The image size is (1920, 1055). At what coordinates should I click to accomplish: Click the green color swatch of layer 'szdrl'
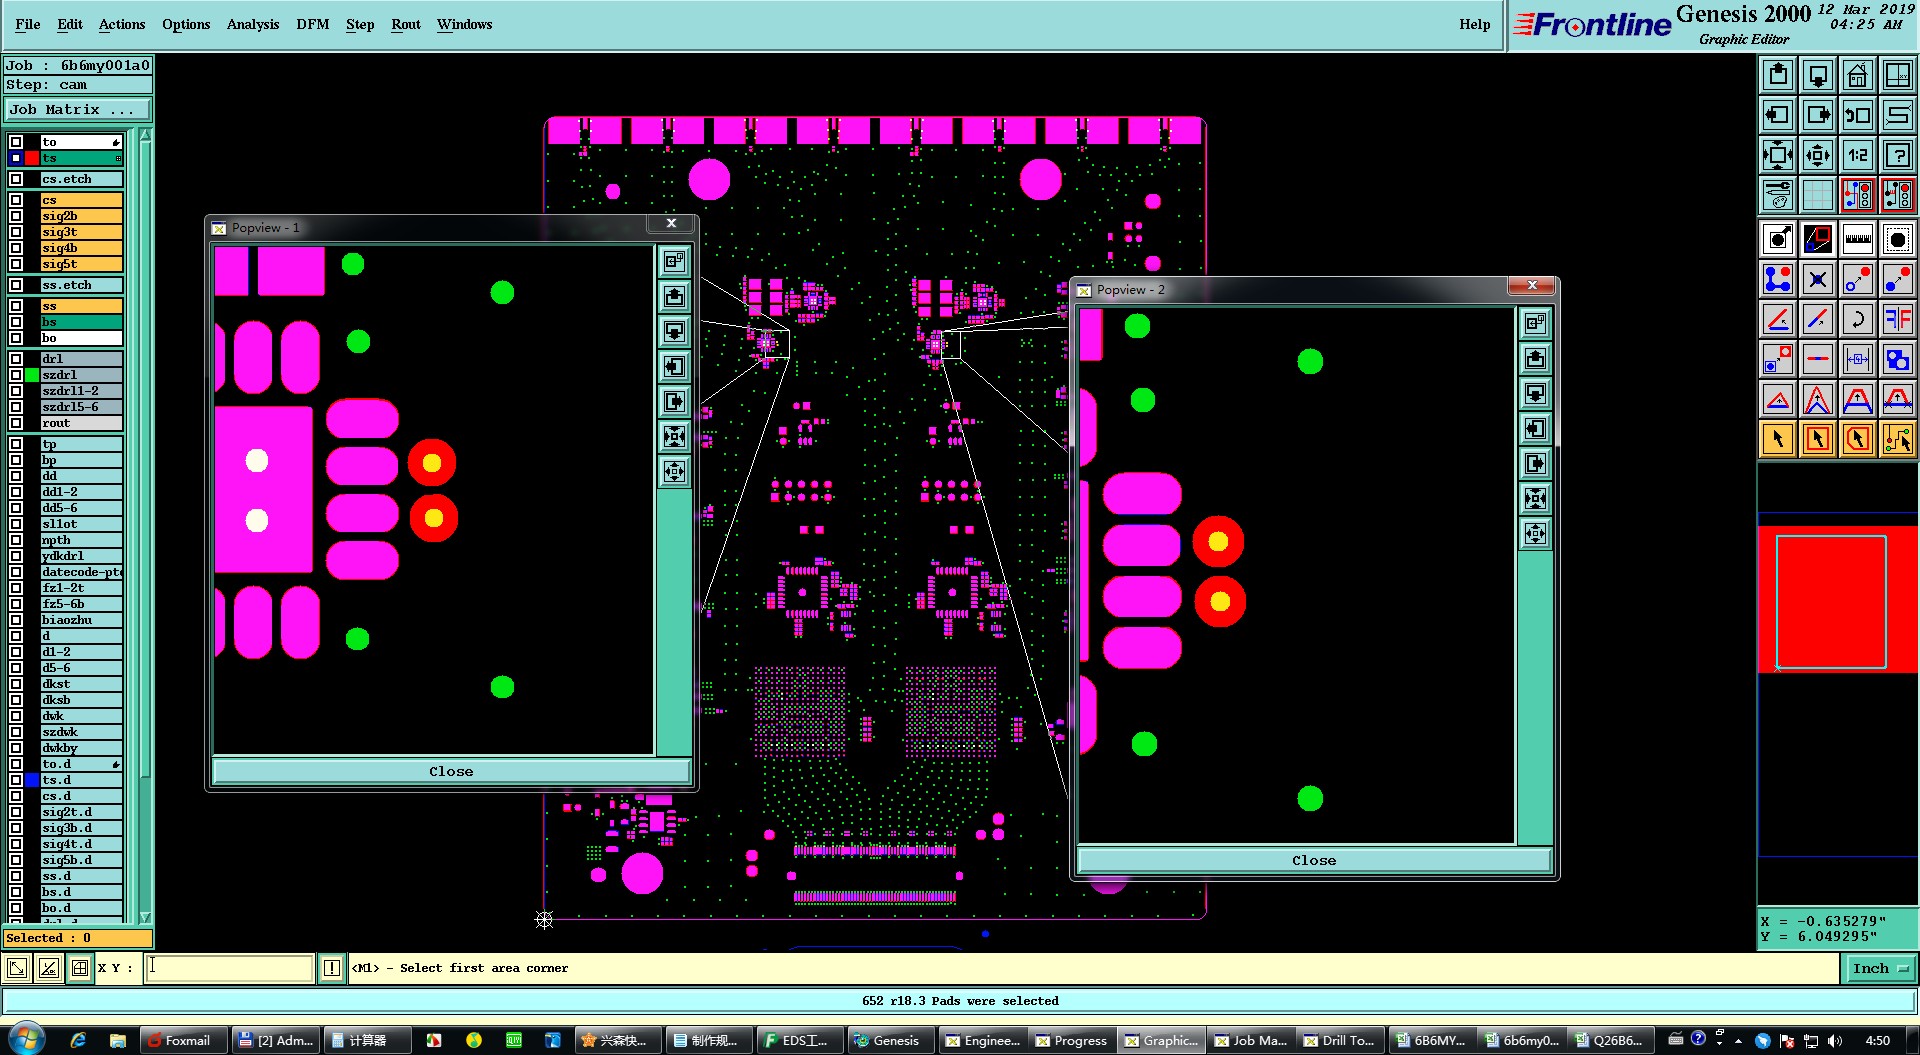pyautogui.click(x=32, y=375)
